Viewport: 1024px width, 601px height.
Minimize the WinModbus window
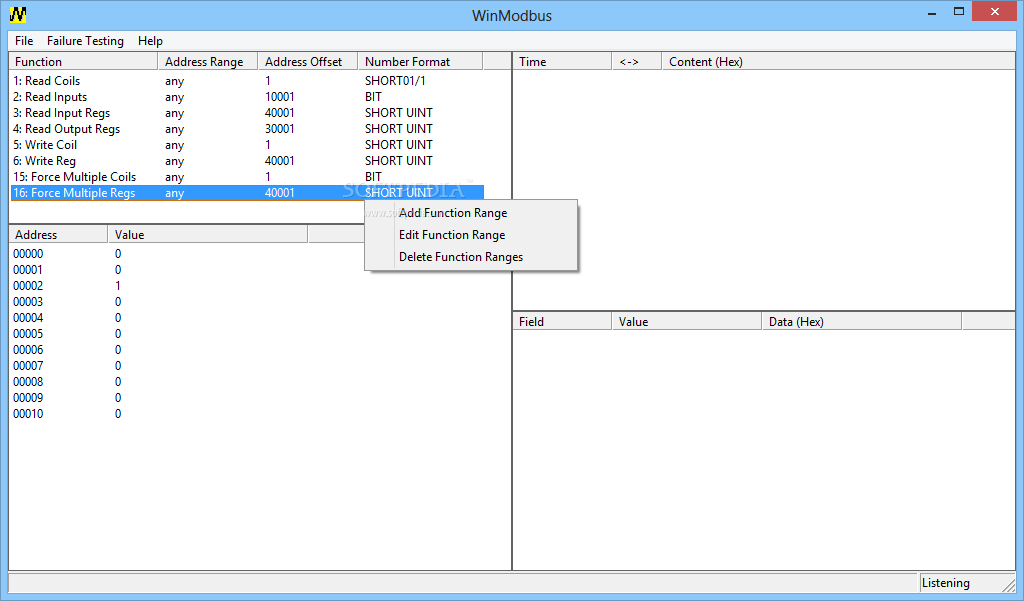(x=932, y=12)
